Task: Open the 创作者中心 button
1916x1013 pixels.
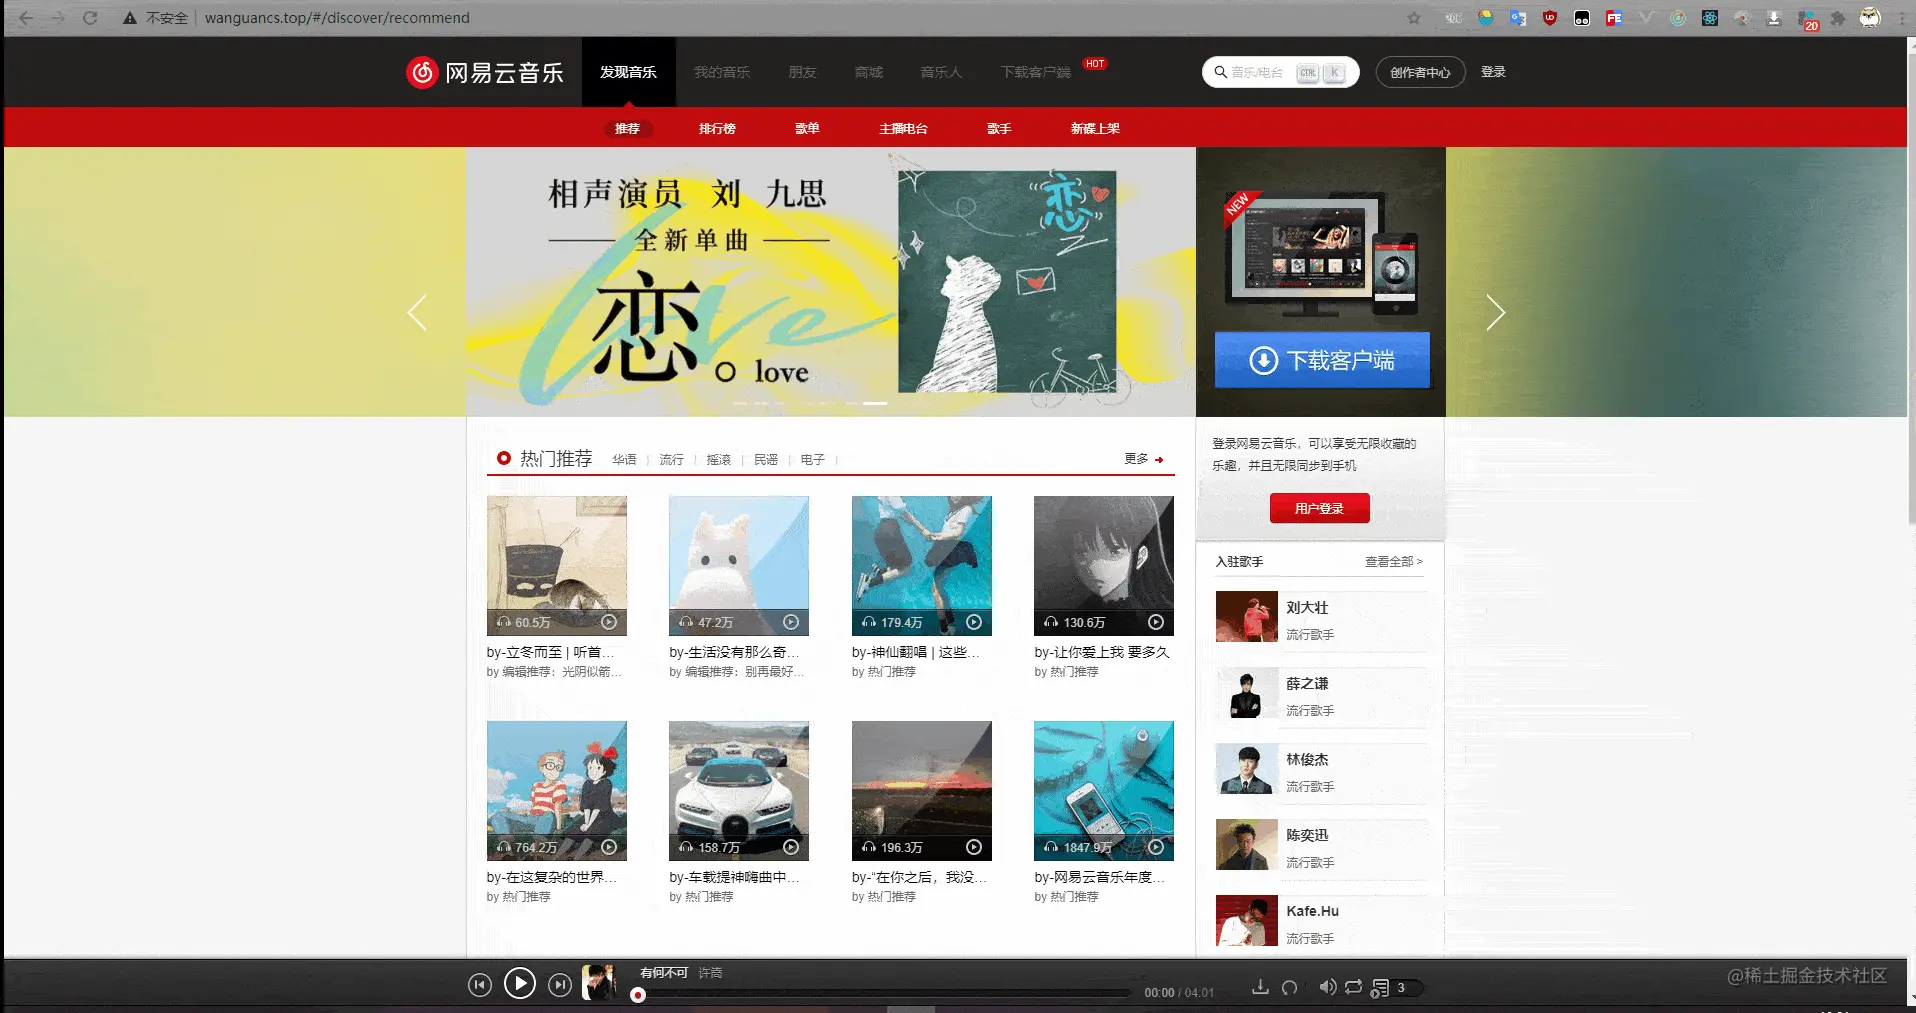Action: (x=1420, y=72)
